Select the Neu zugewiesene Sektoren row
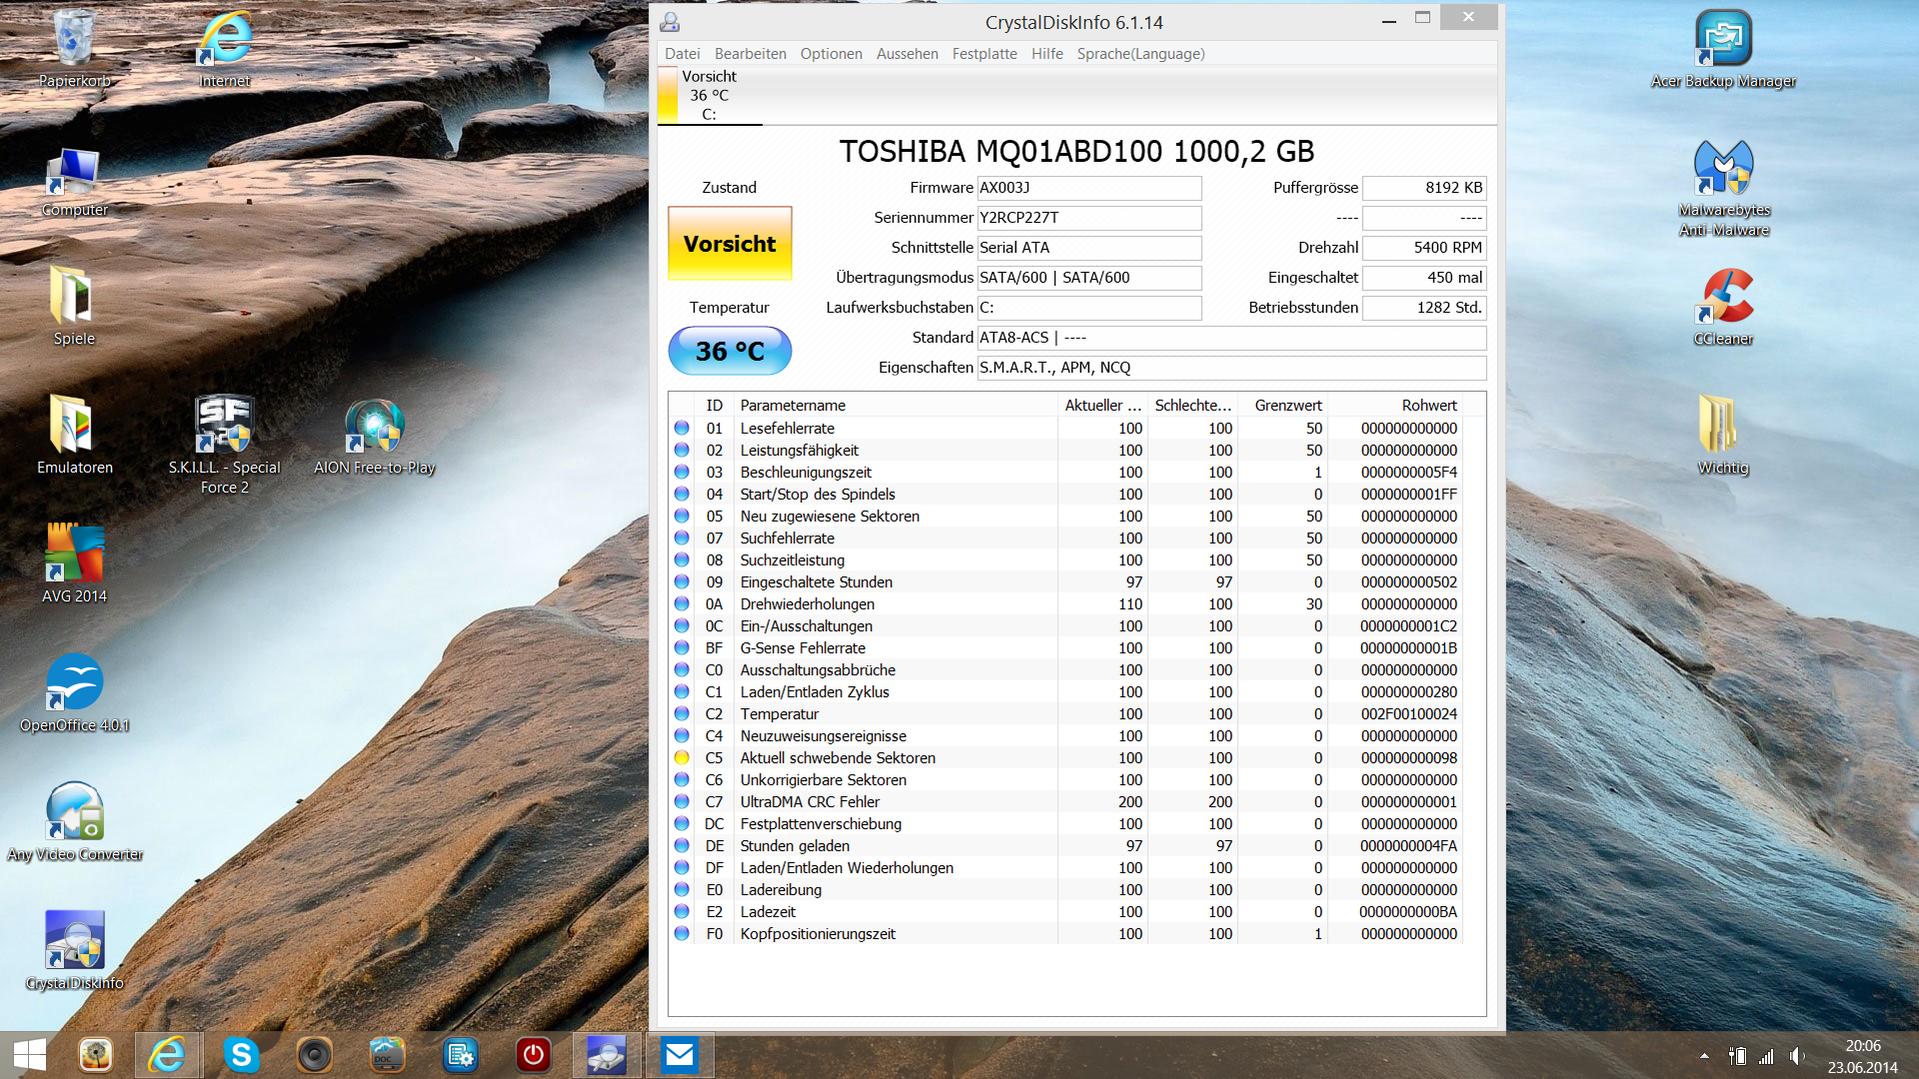 point(1068,516)
